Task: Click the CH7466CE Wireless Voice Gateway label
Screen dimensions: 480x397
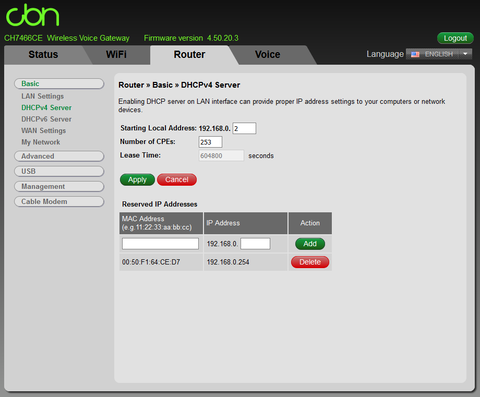Action: [x=67, y=38]
